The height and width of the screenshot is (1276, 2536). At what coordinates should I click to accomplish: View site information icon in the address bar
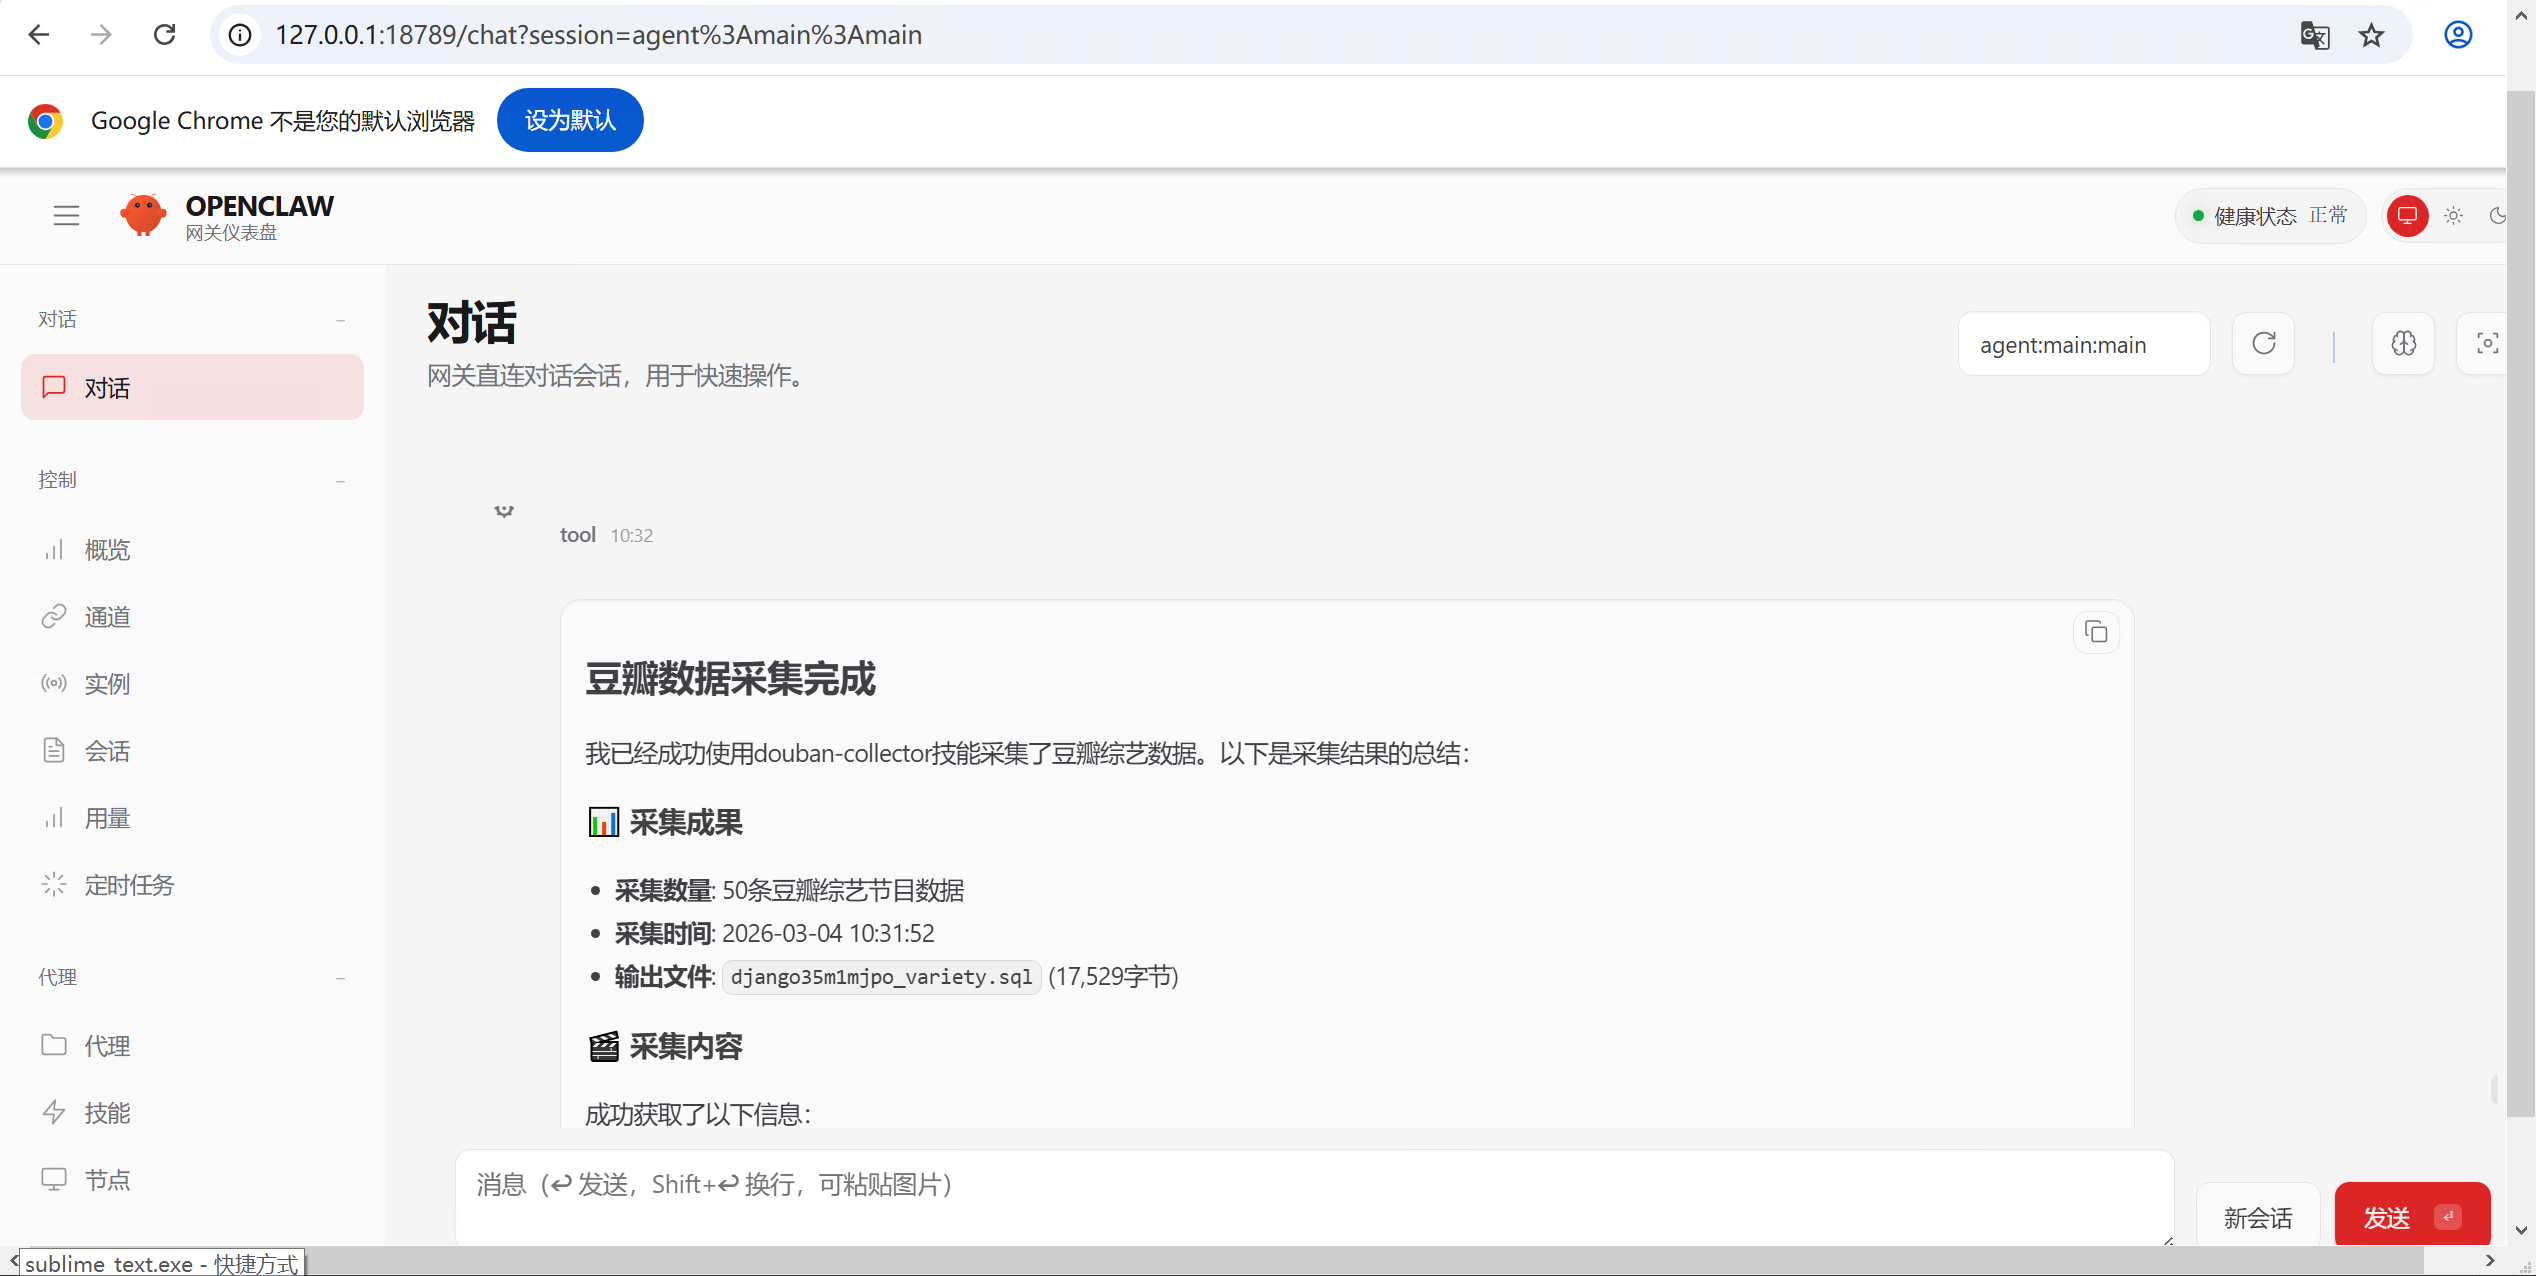click(x=240, y=35)
